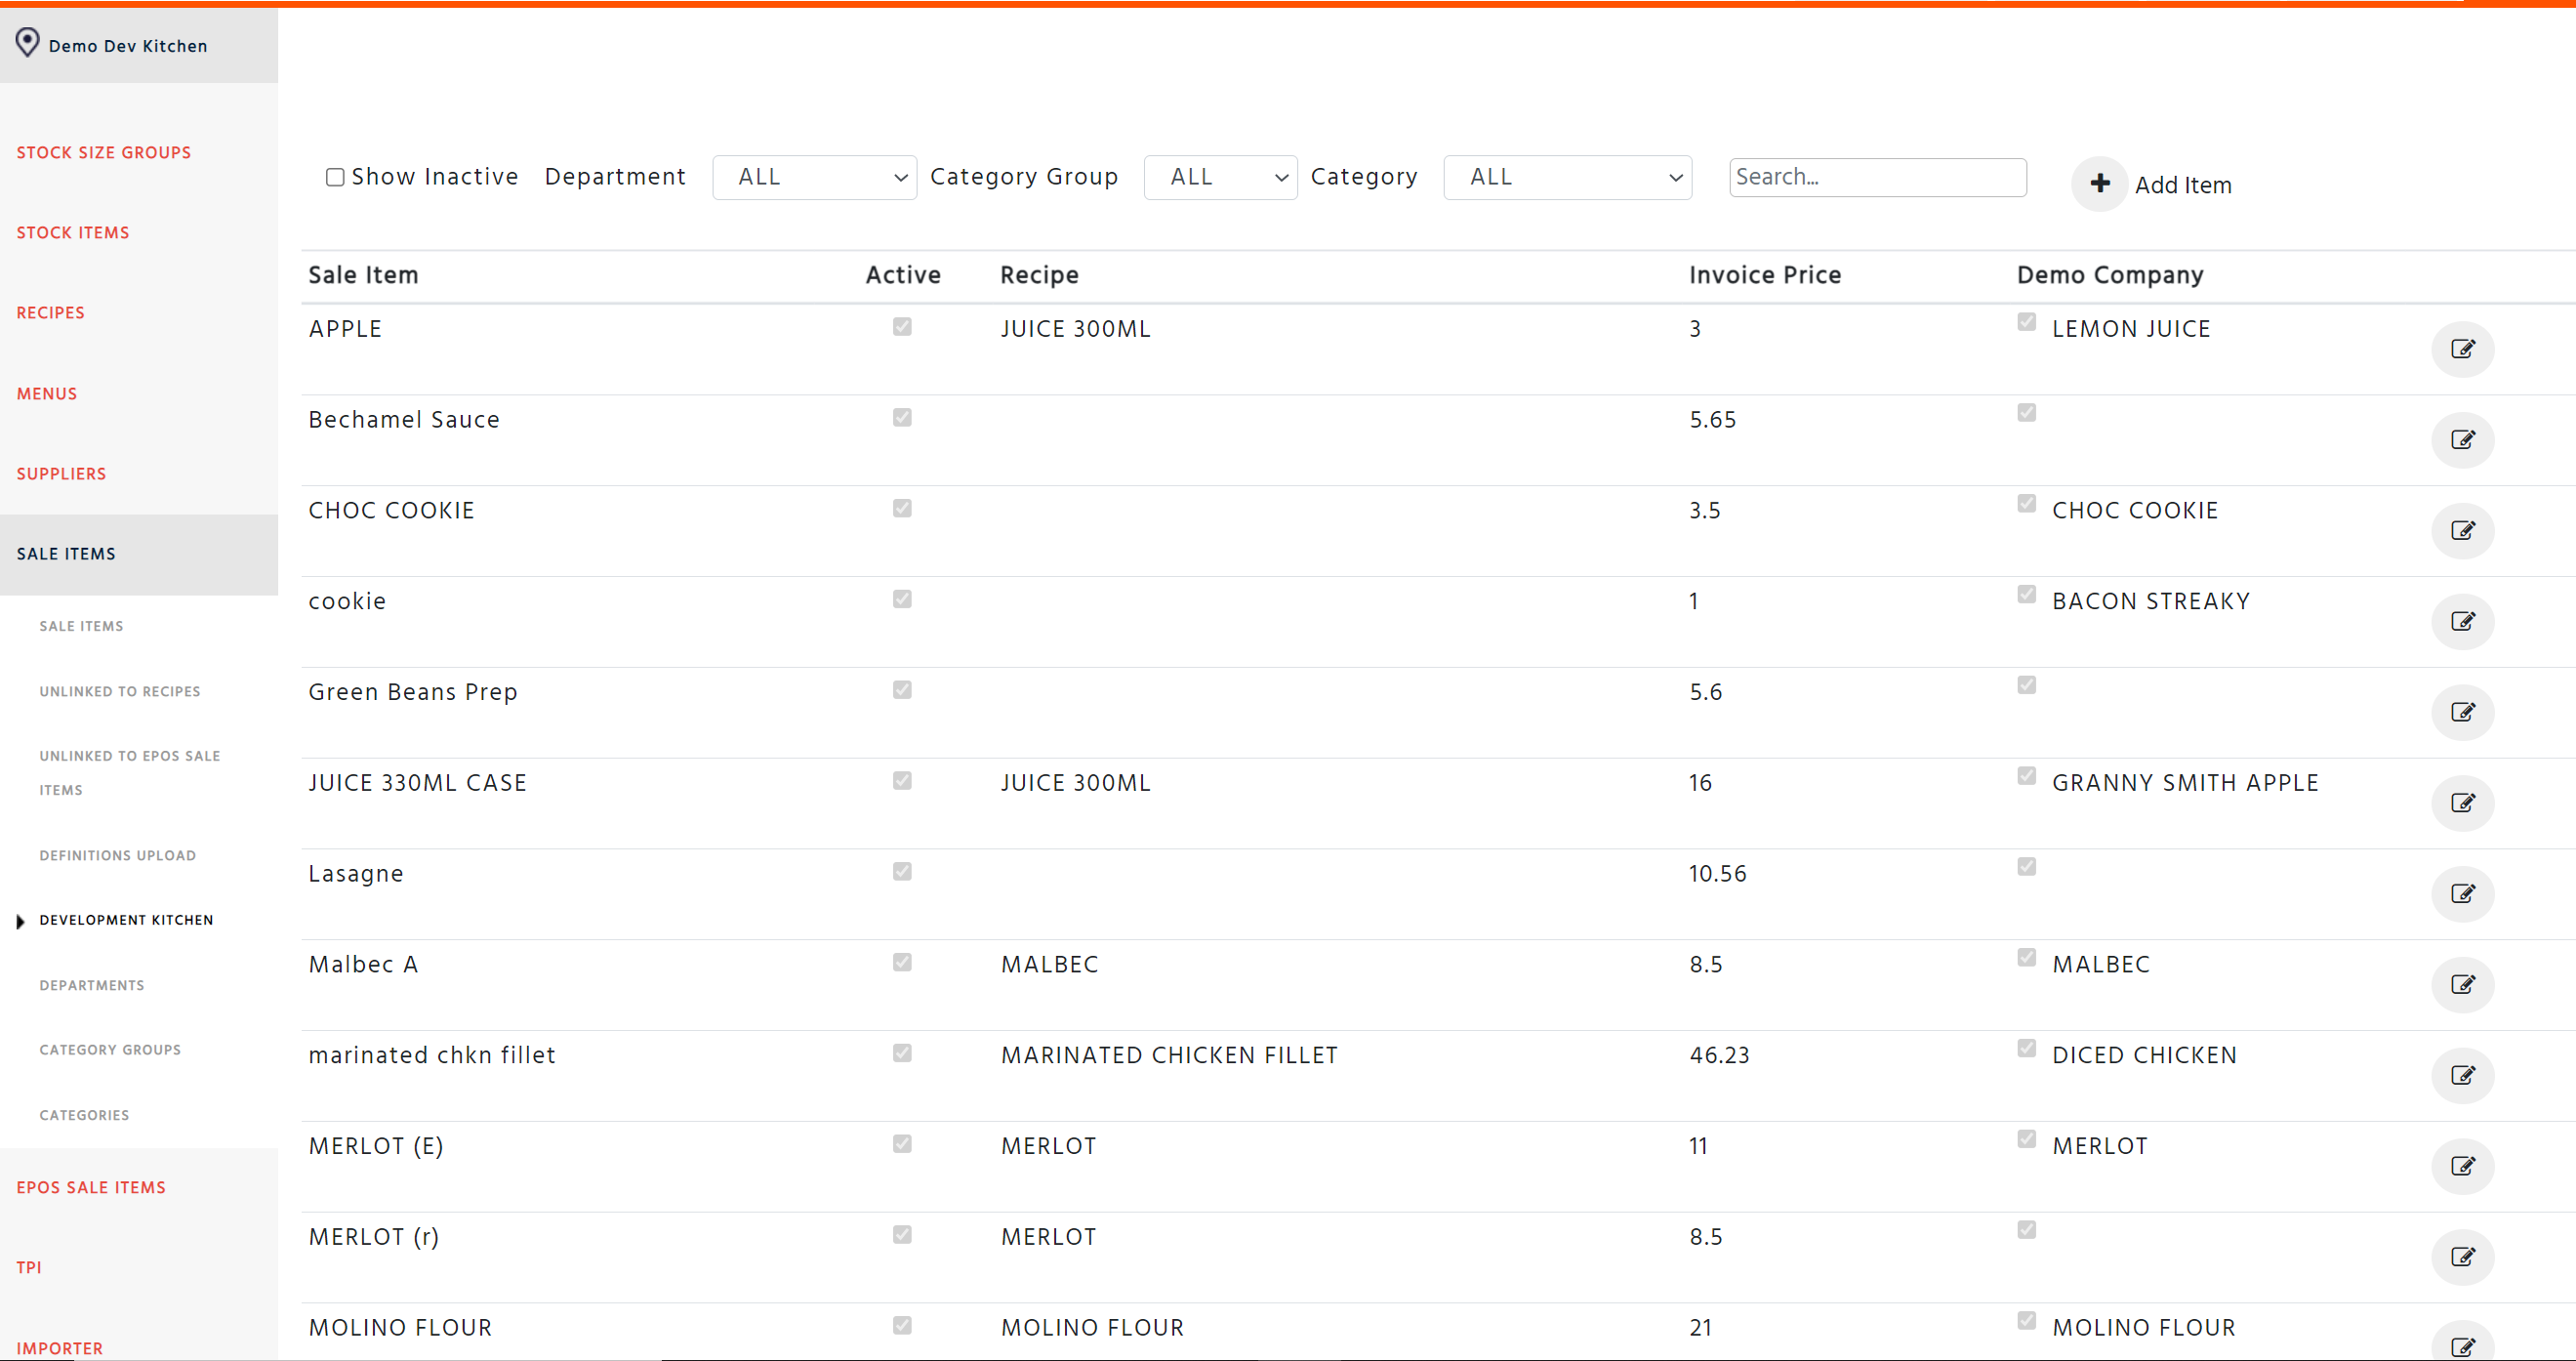Open Suppliers in the sidebar

[x=61, y=474]
